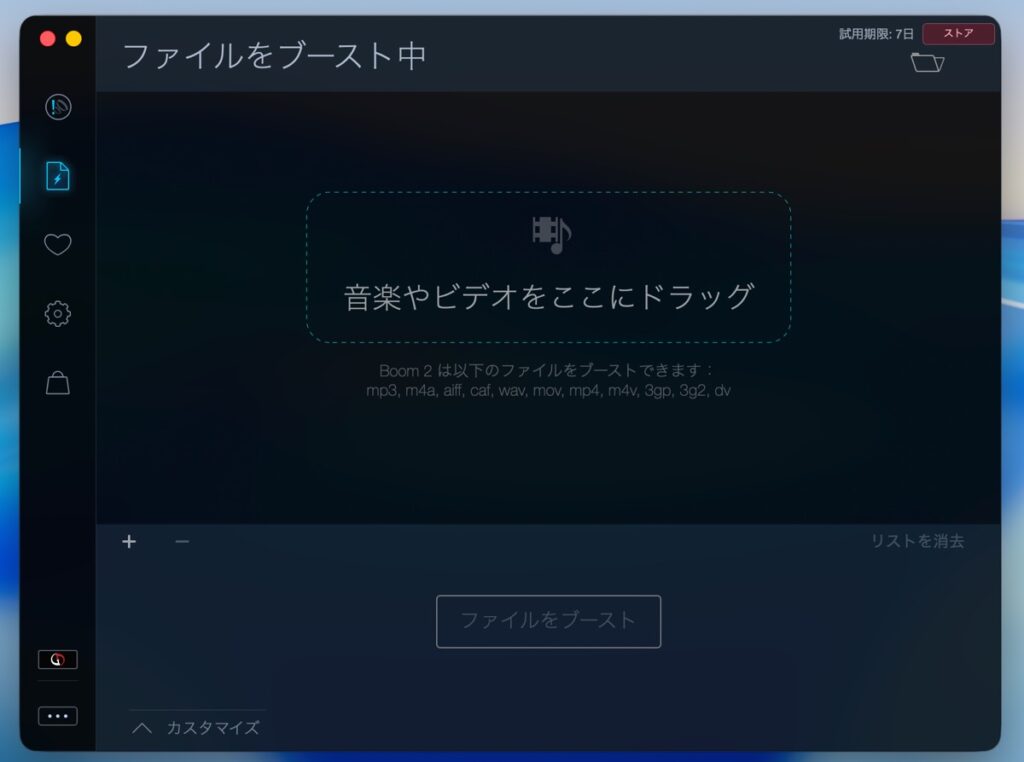Remove a file with the minus button
The width and height of the screenshot is (1024, 762).
tap(181, 542)
